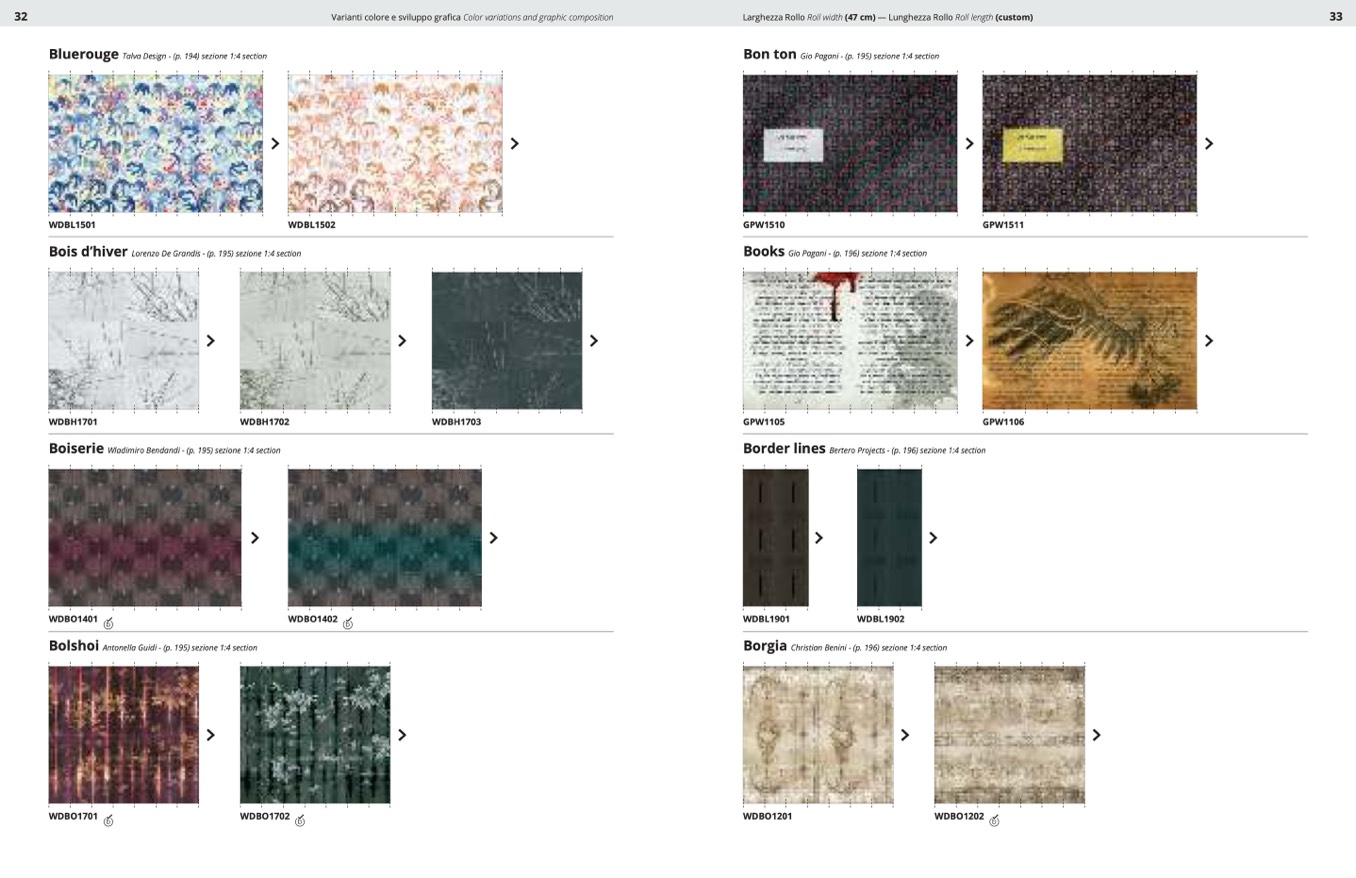The width and height of the screenshot is (1356, 878).
Task: Click the Bois d'hiver collection heading
Action: 88,252
